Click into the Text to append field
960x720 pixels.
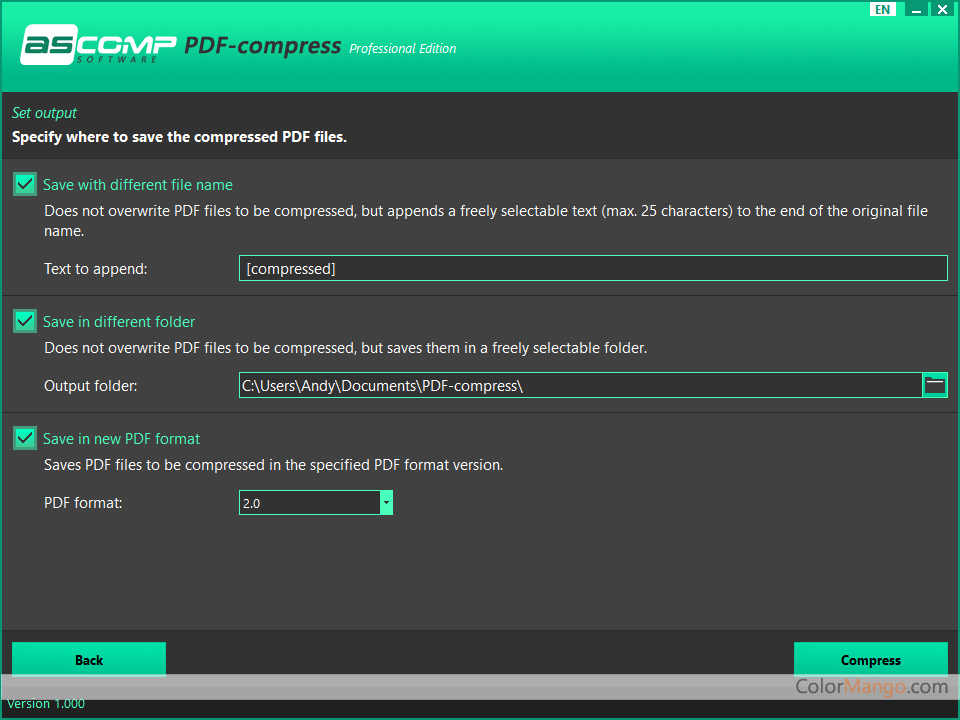592,268
